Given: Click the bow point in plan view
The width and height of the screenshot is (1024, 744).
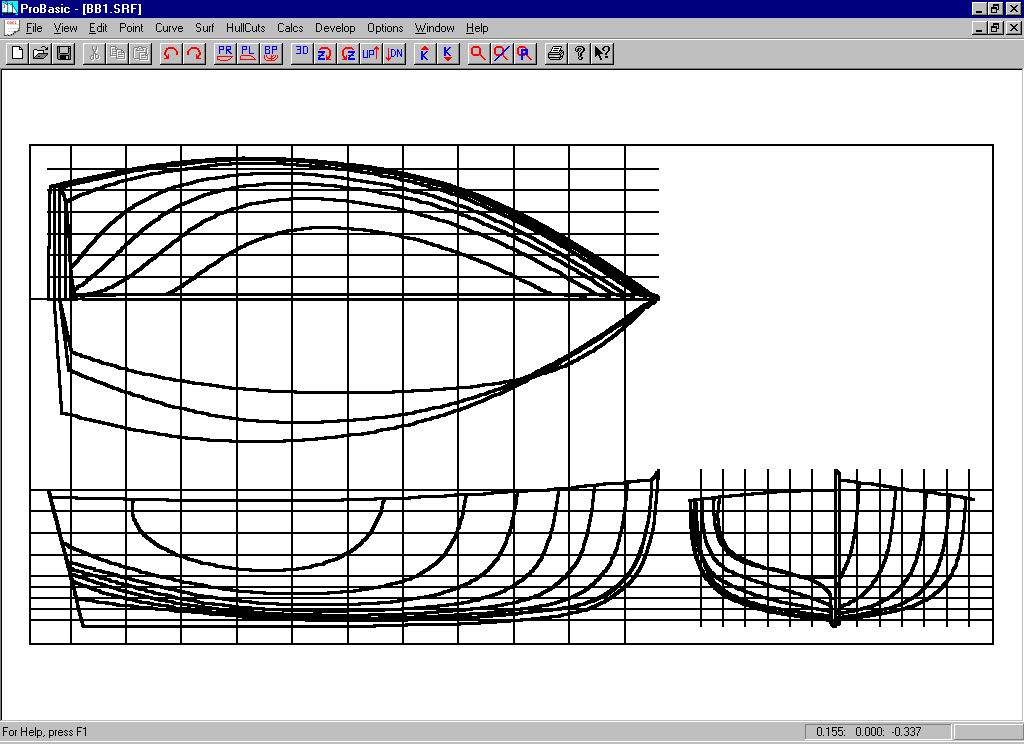Looking at the screenshot, I should pos(657,297).
